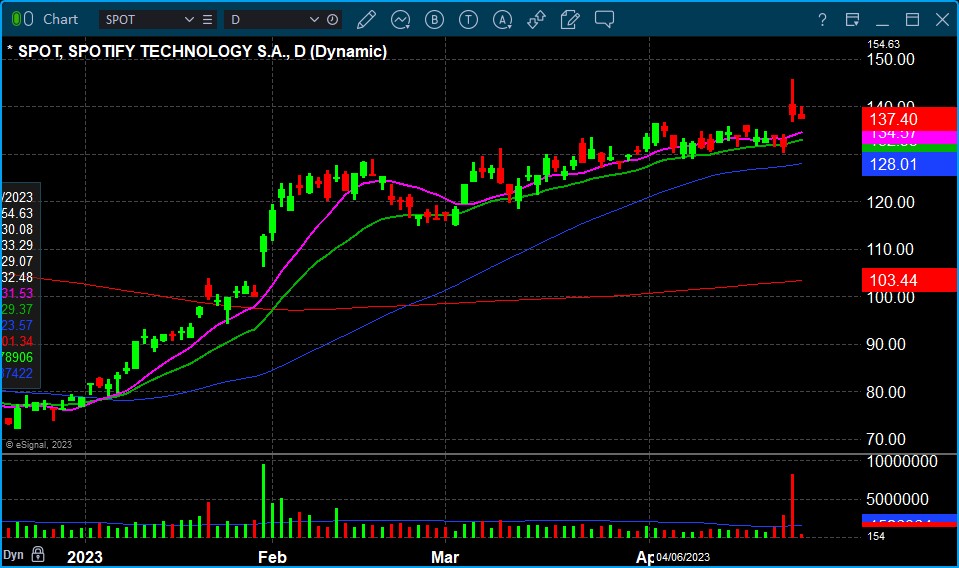Screen dimensions: 959x568
Task: Click the 2023 time axis label
Action: click(x=84, y=557)
